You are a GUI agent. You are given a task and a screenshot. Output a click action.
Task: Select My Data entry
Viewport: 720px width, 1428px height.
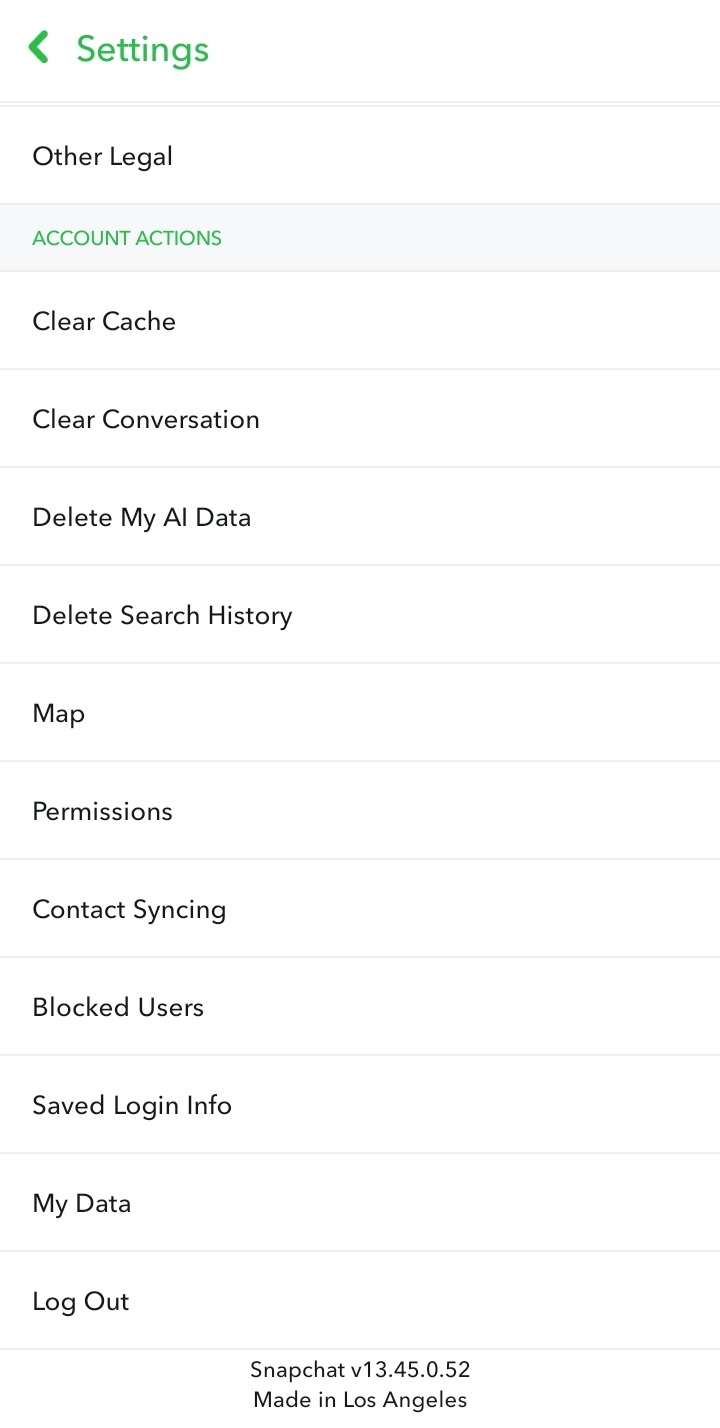(x=360, y=1203)
